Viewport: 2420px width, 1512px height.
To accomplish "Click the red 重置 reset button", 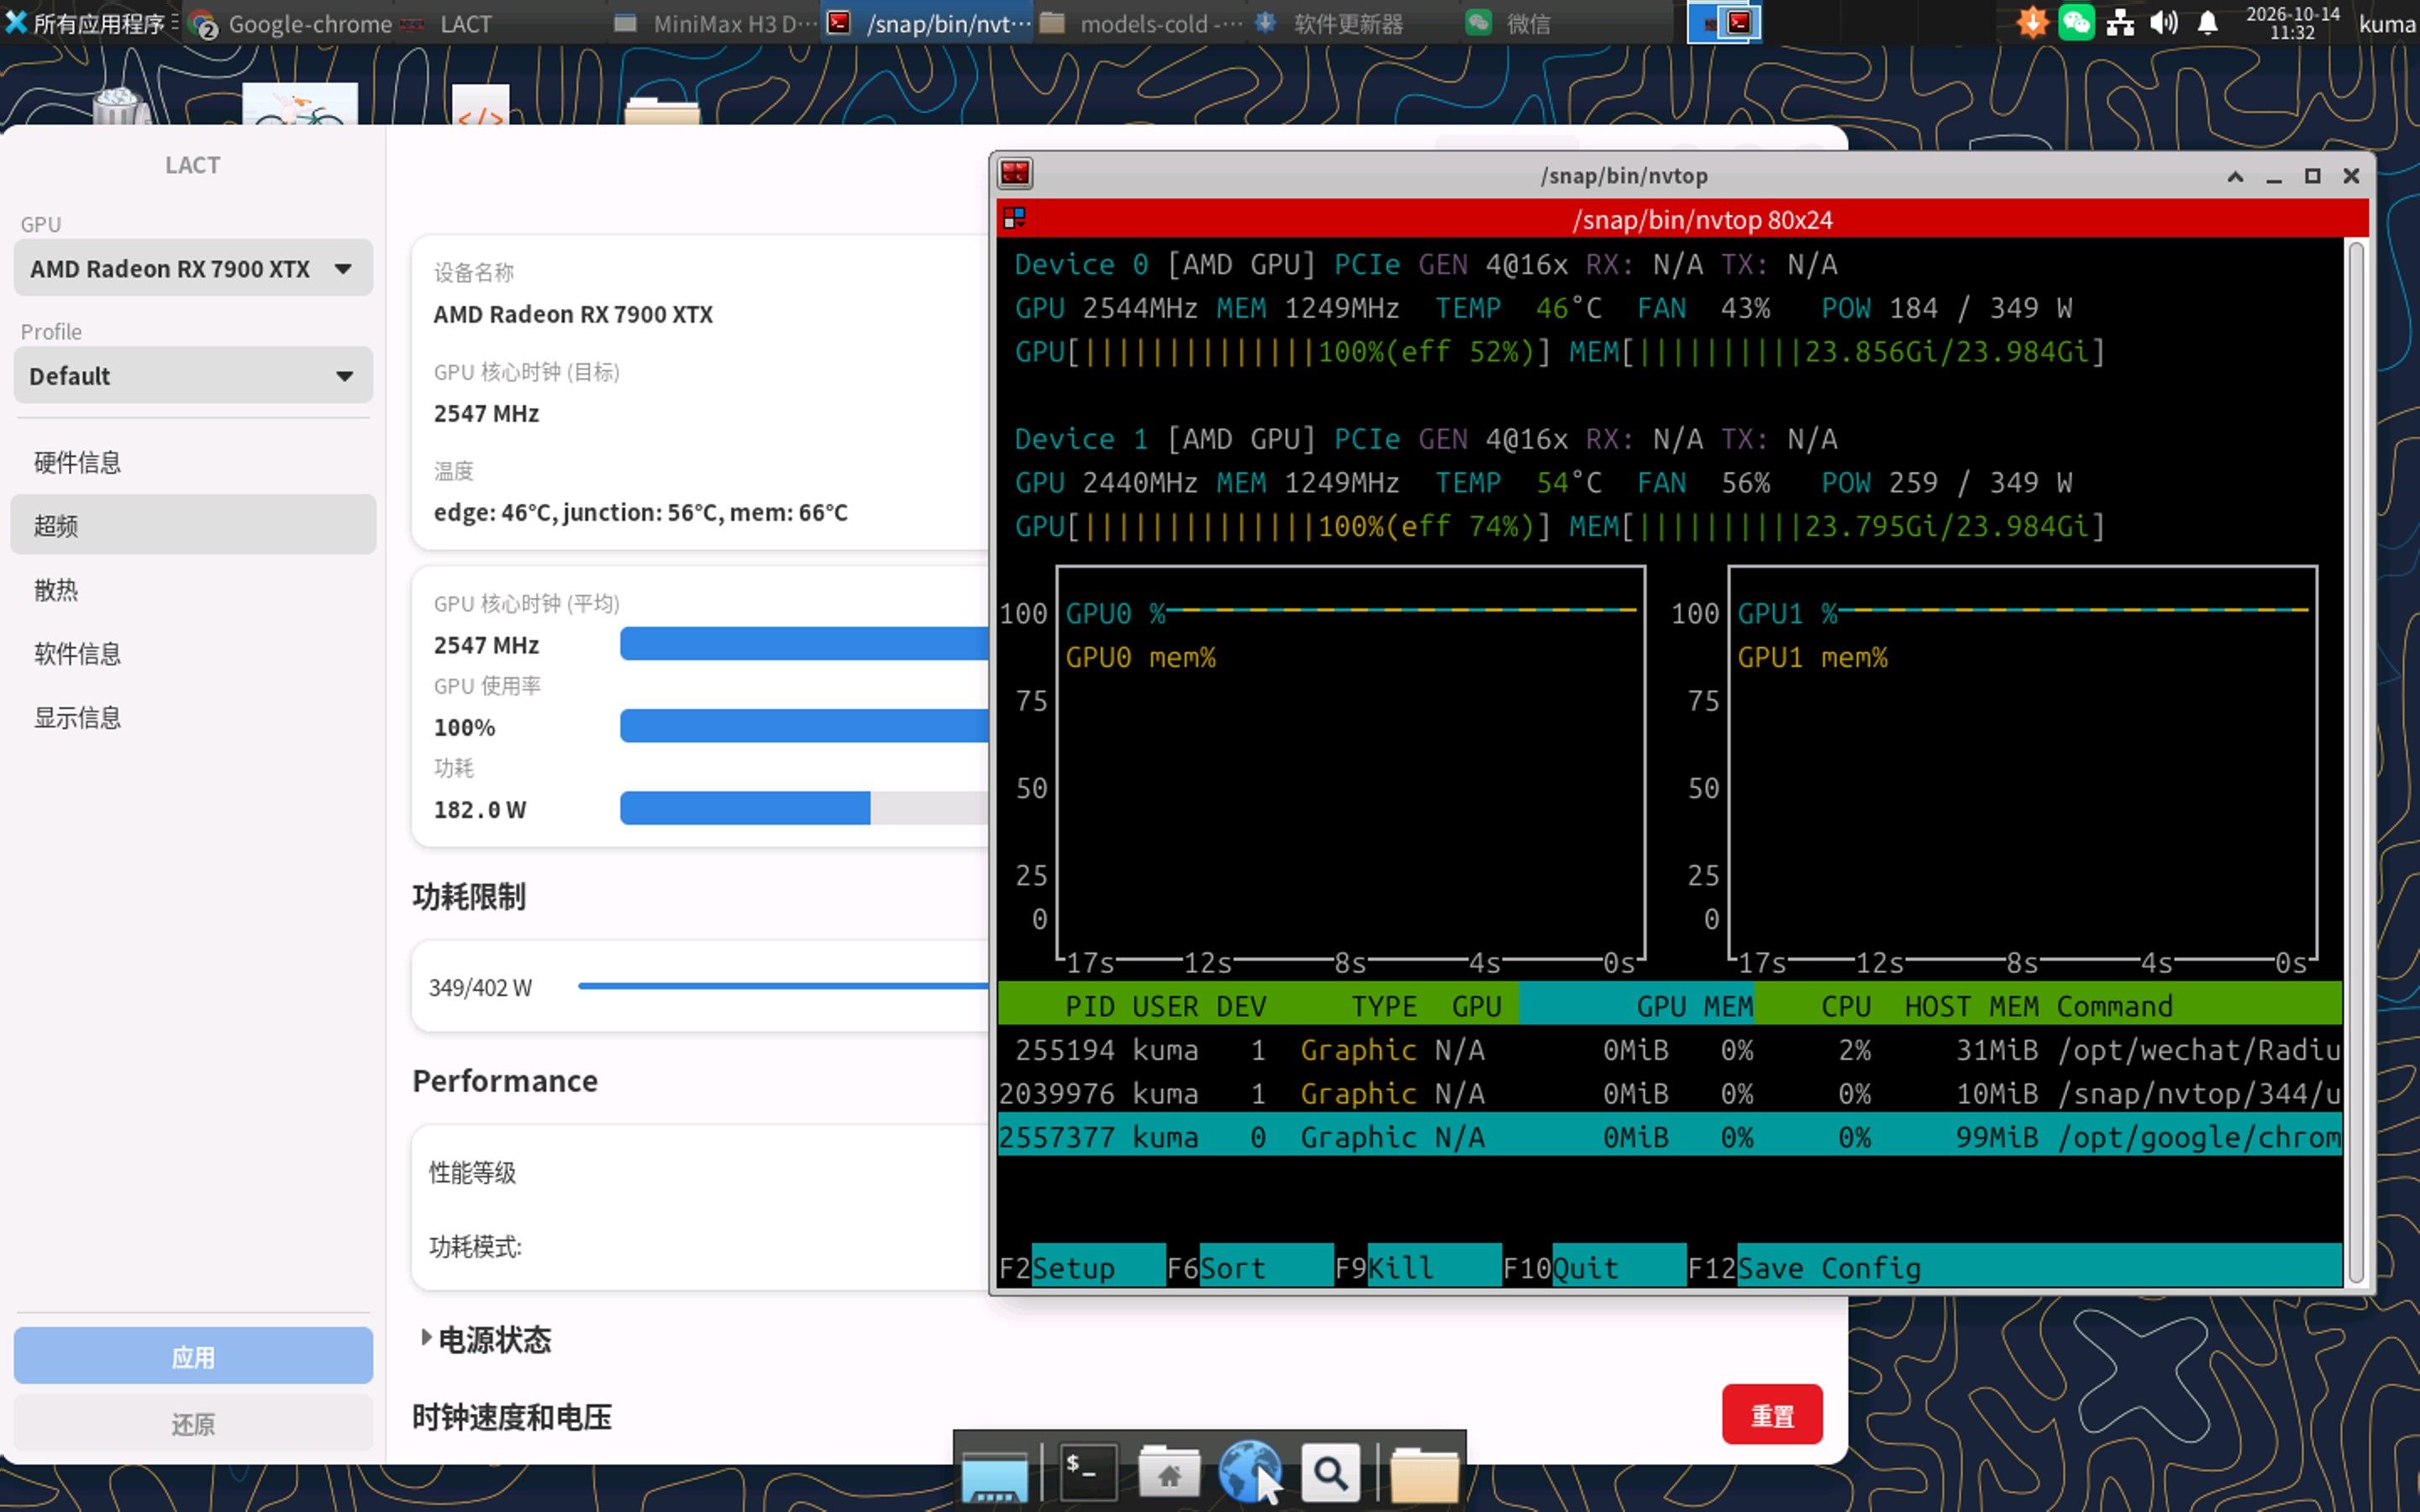I will (x=1772, y=1415).
